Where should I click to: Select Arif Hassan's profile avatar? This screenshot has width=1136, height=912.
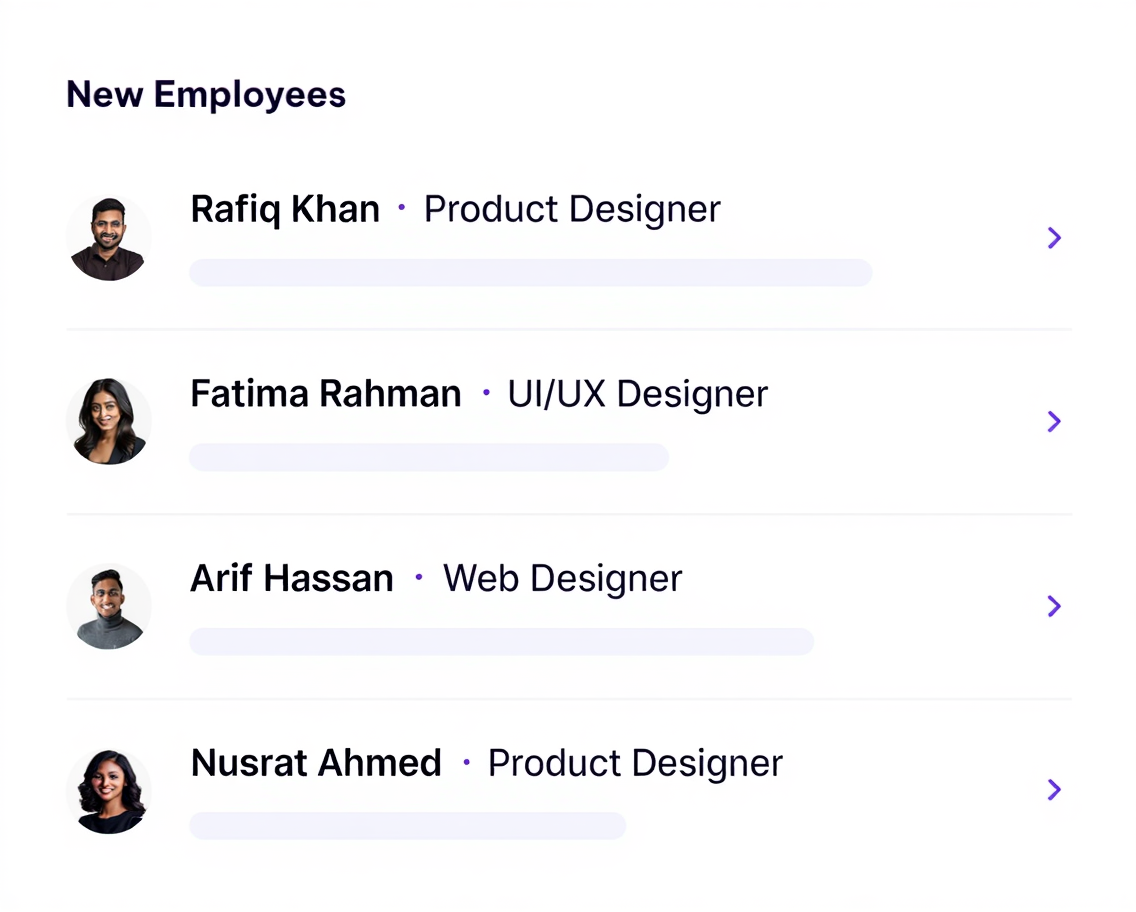(109, 606)
